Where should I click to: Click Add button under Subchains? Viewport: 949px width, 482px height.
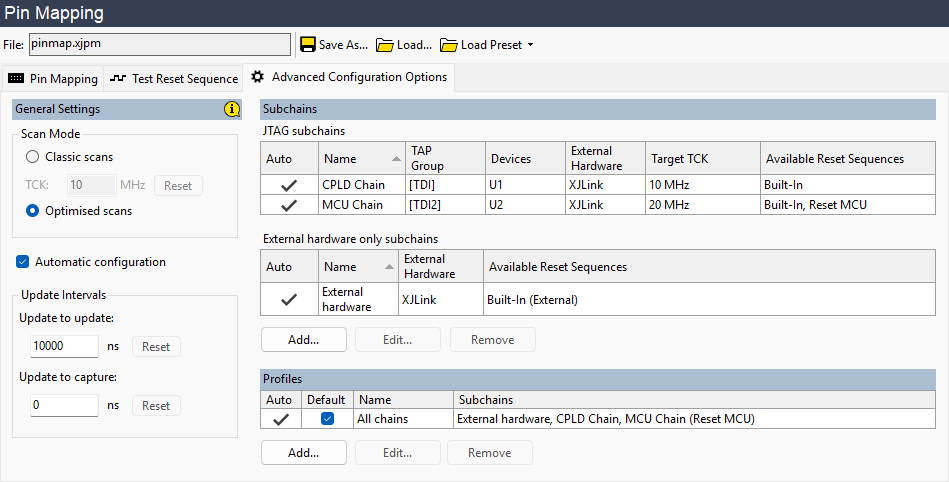pyautogui.click(x=304, y=339)
